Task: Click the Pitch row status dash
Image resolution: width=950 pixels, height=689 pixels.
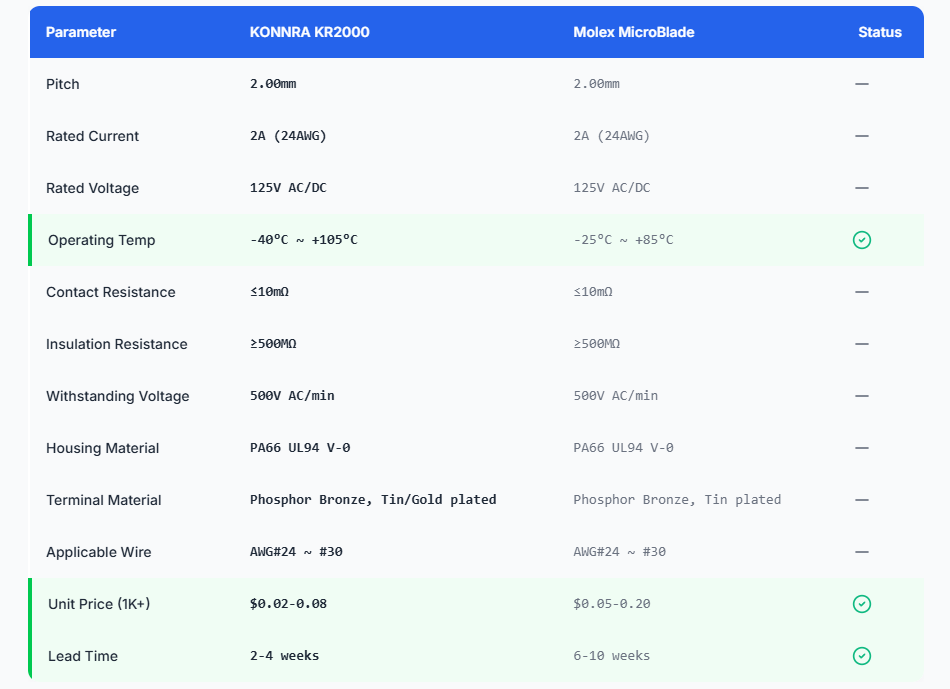Action: pos(861,84)
